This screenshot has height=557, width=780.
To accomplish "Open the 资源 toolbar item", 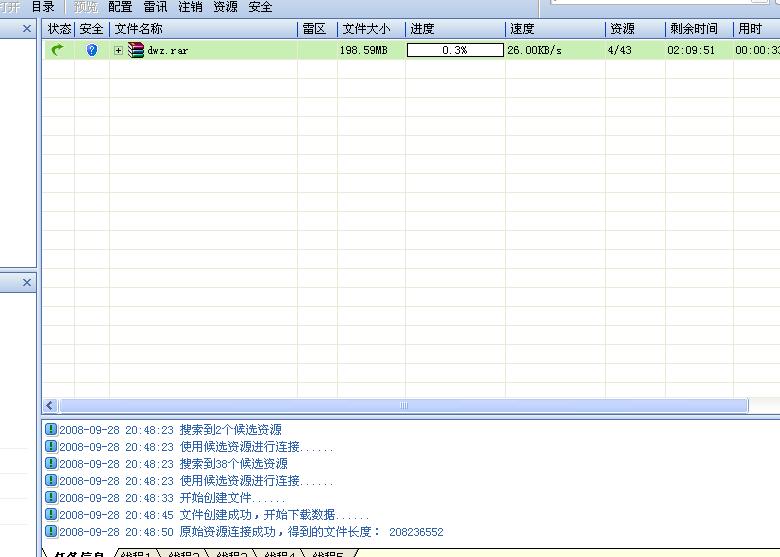I will 225,7.
